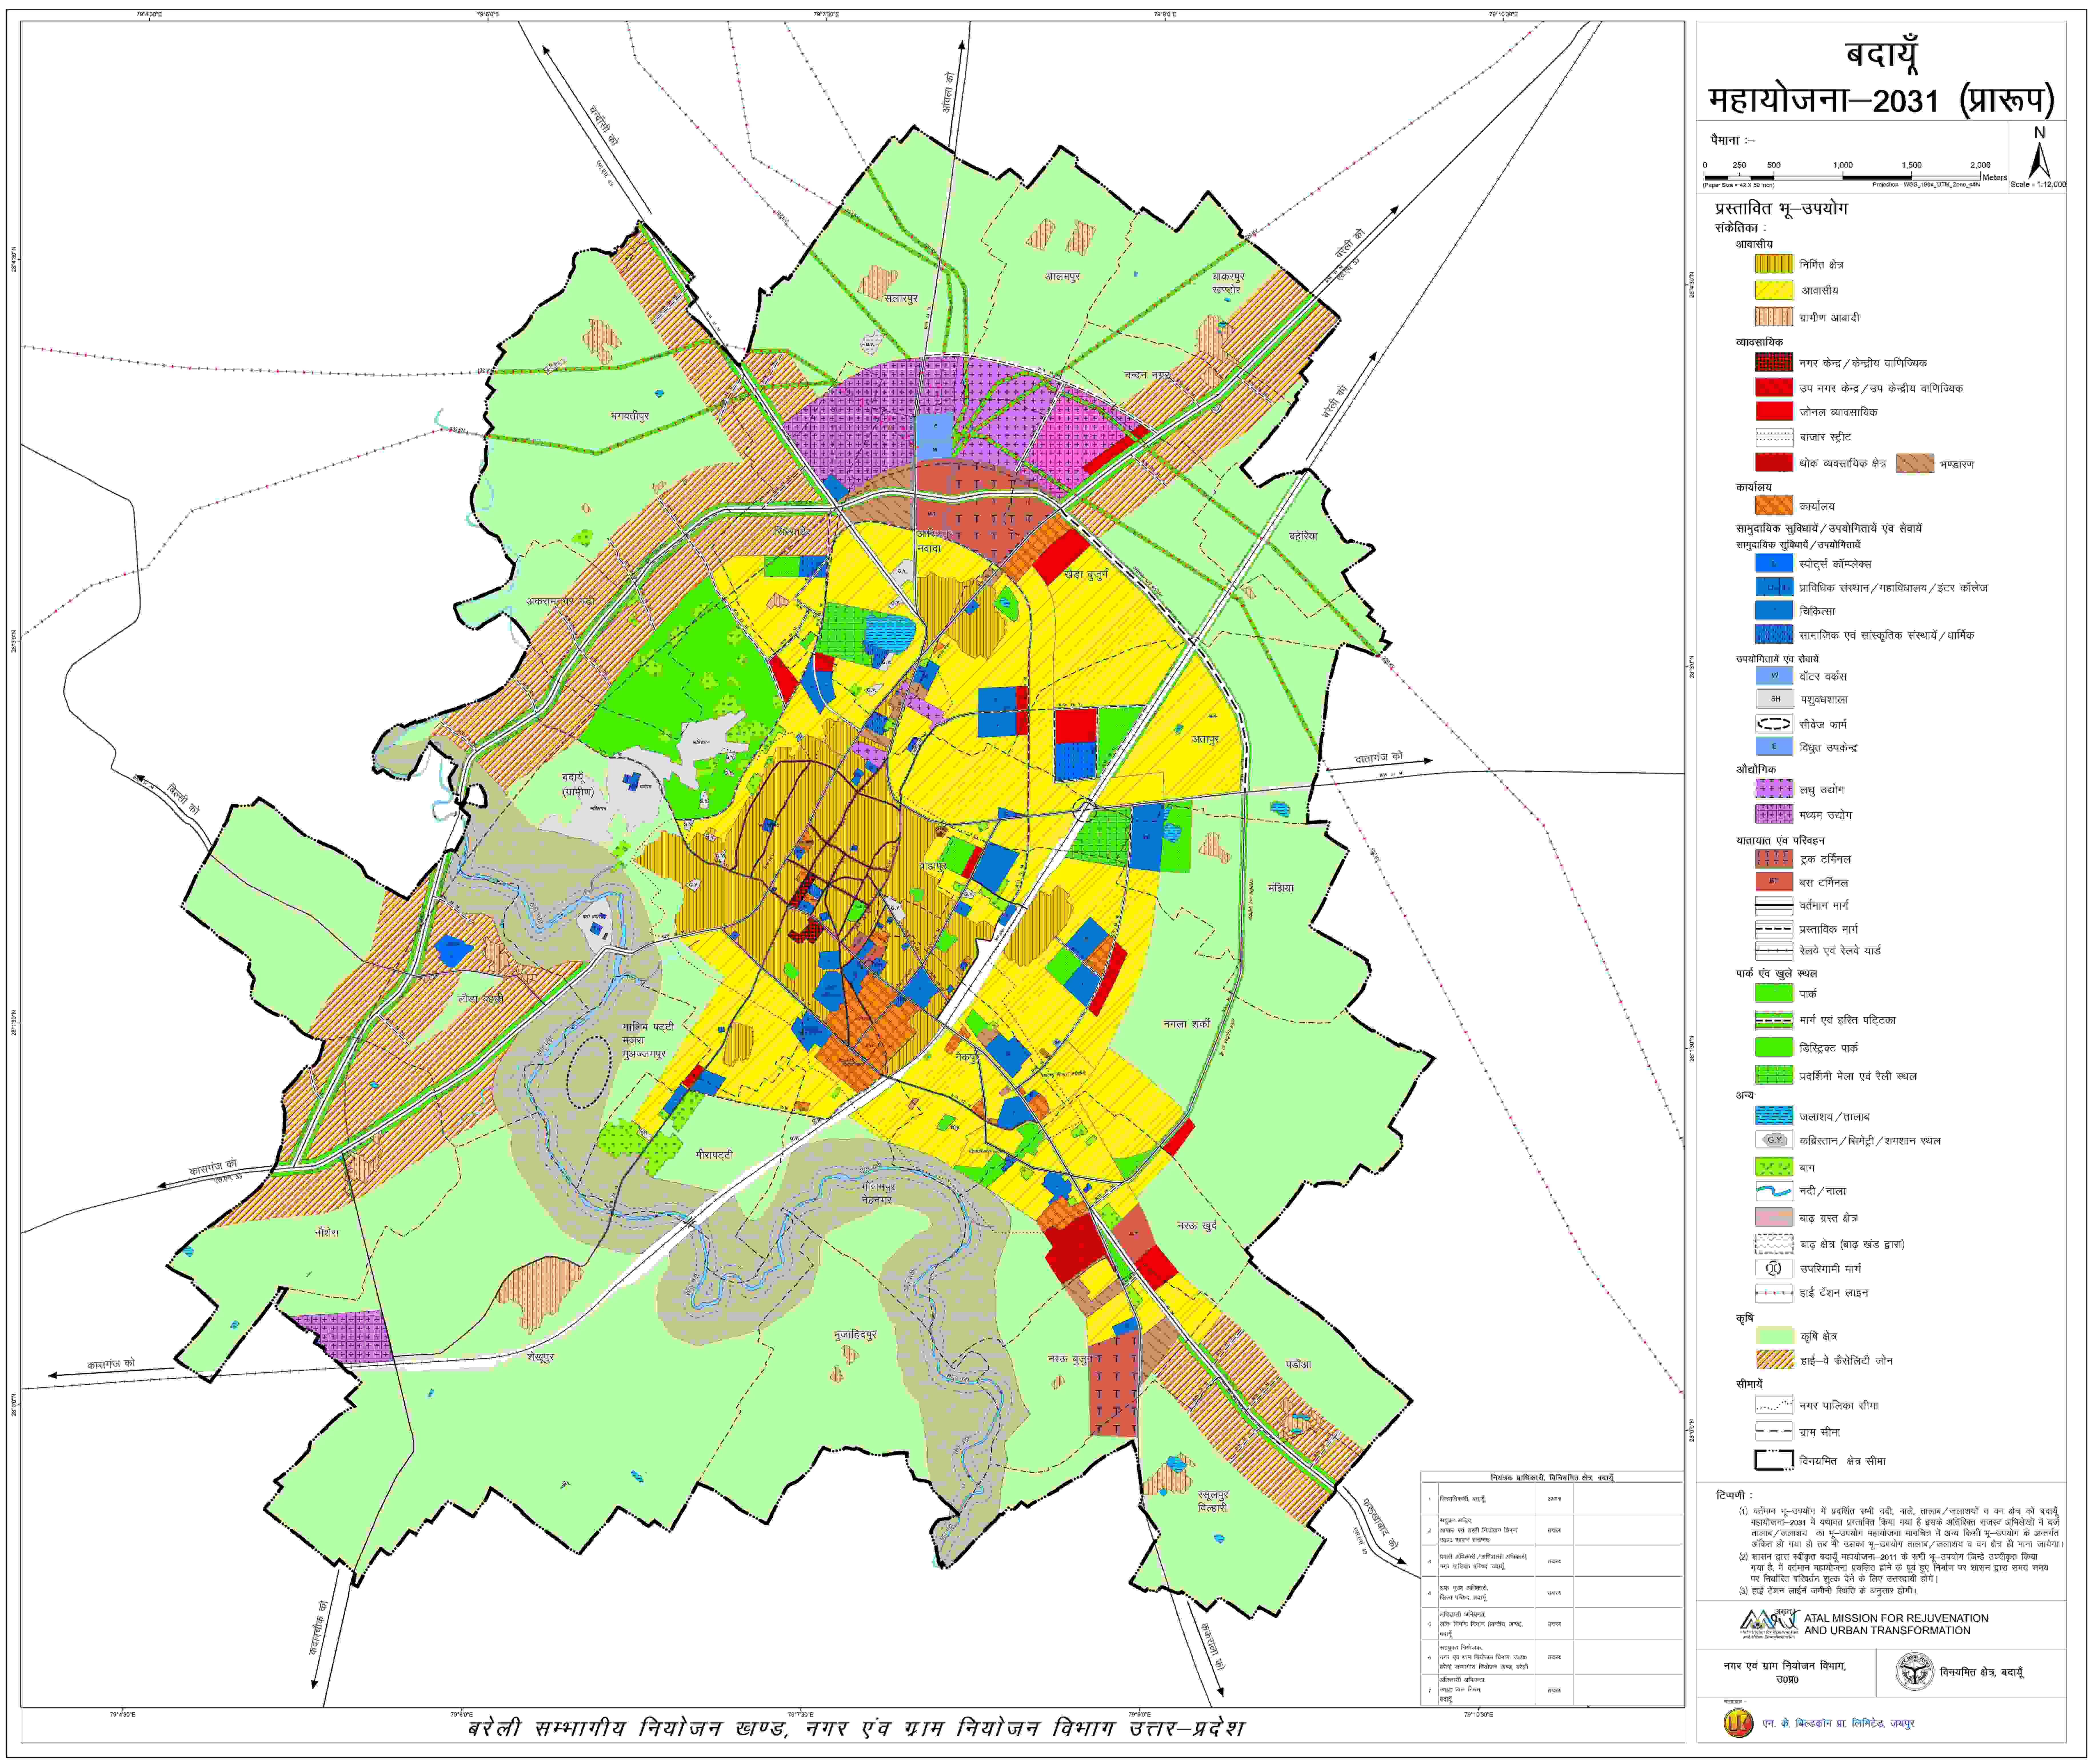This screenshot has width=2100, height=1764.
Task: Click the नदी/नाला river legend symbol
Action: click(x=1774, y=1191)
